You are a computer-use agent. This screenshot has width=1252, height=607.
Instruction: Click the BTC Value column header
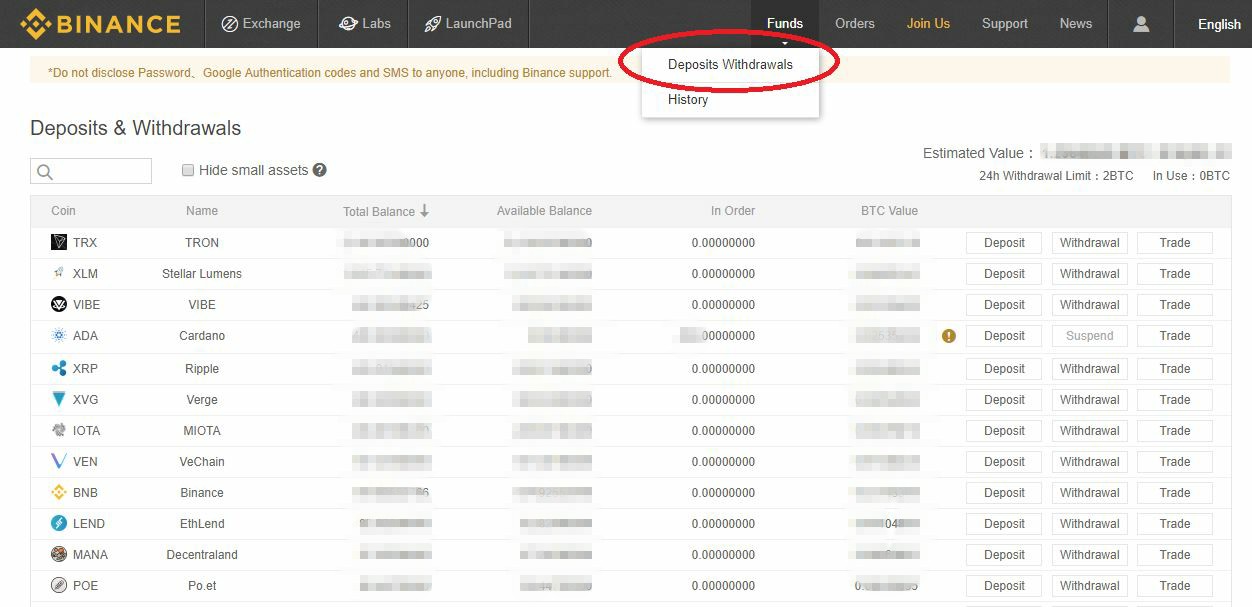[x=889, y=211]
